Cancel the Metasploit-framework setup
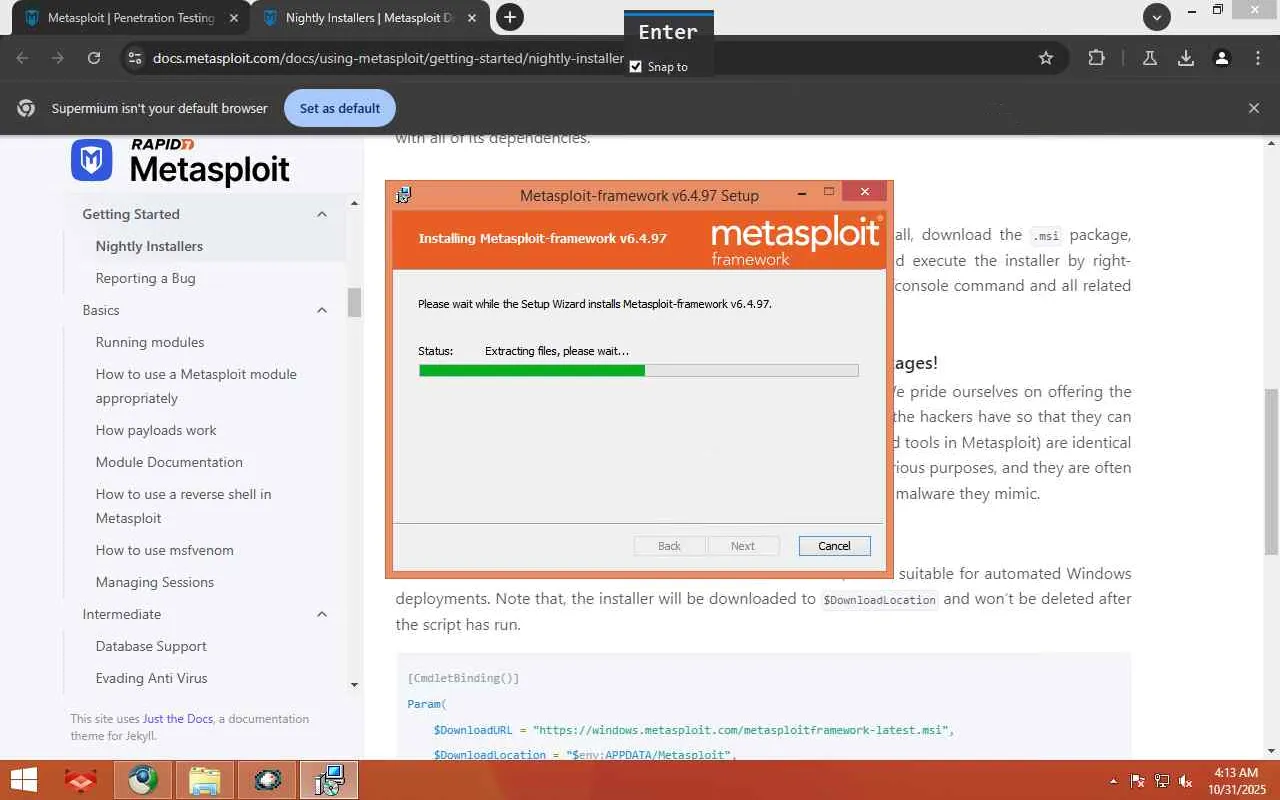The height and width of the screenshot is (800, 1280). (x=834, y=546)
